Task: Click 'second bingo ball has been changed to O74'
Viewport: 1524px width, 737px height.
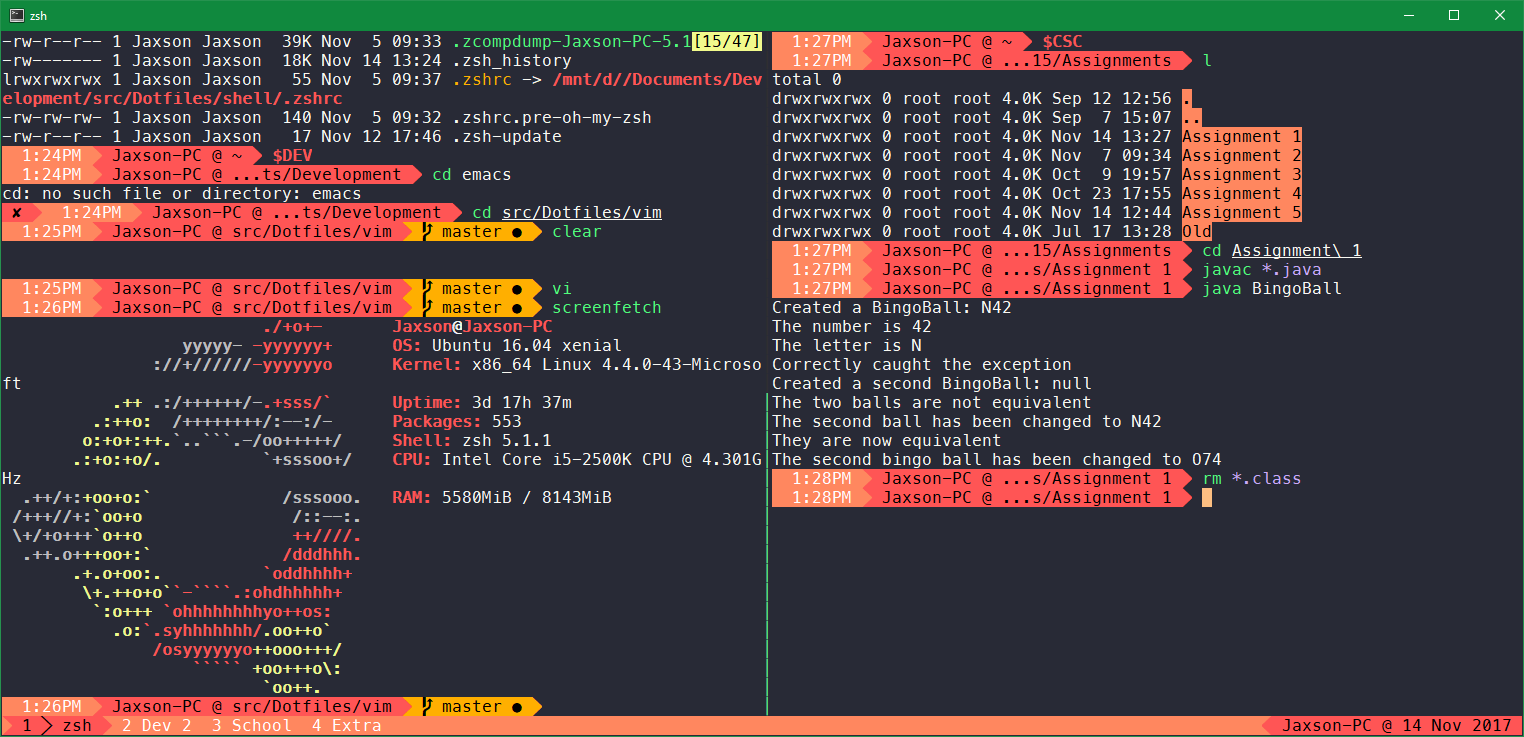Action: [x=996, y=460]
